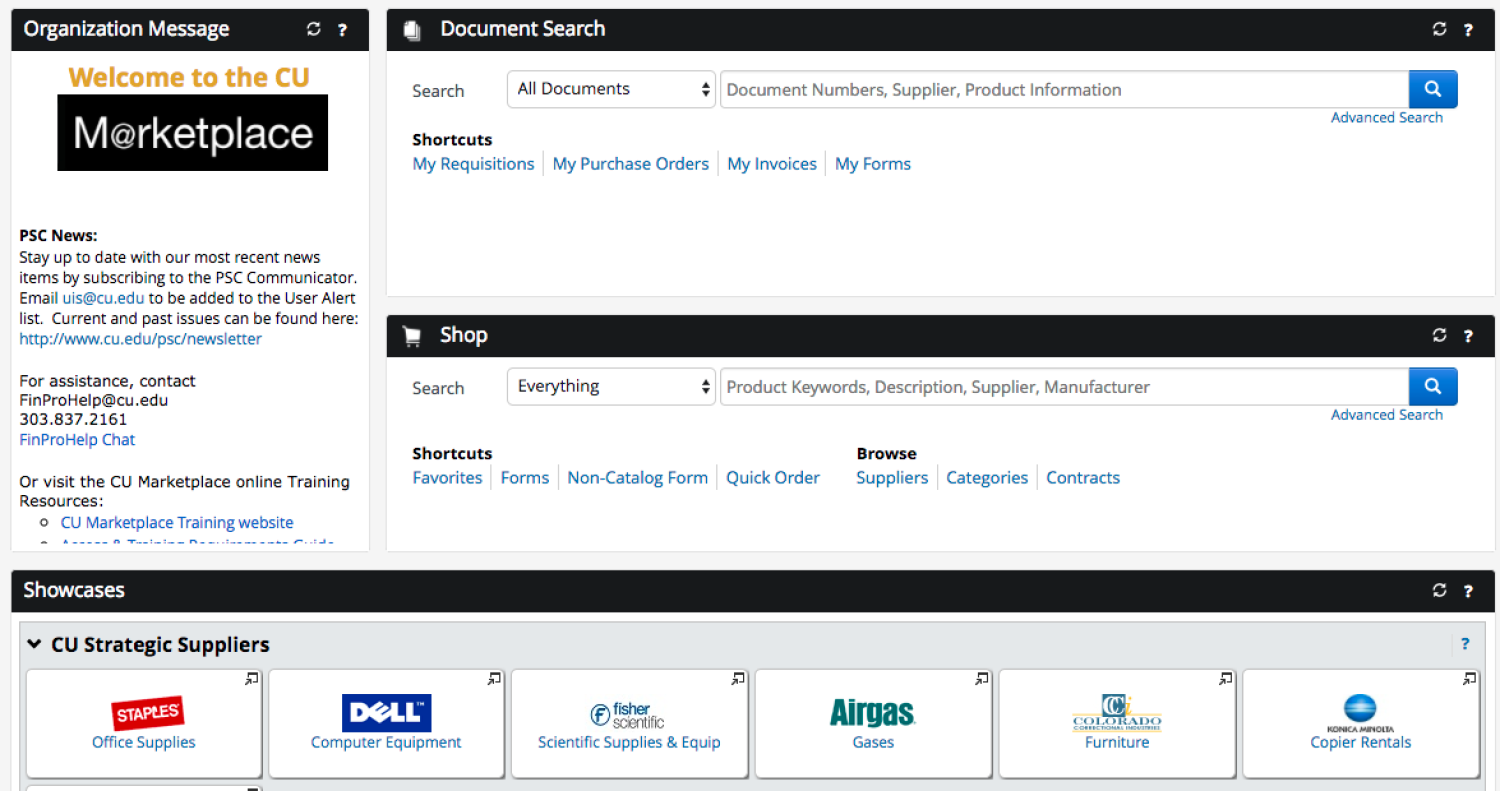Click the Scientific Supplies & Equip link
The width and height of the screenshot is (1500, 791).
pyautogui.click(x=629, y=742)
